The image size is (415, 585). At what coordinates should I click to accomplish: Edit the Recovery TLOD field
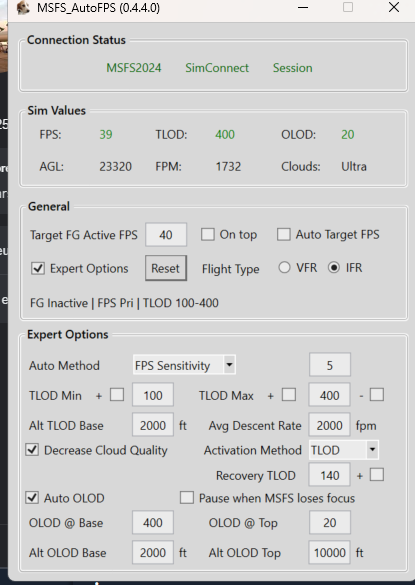330,475
